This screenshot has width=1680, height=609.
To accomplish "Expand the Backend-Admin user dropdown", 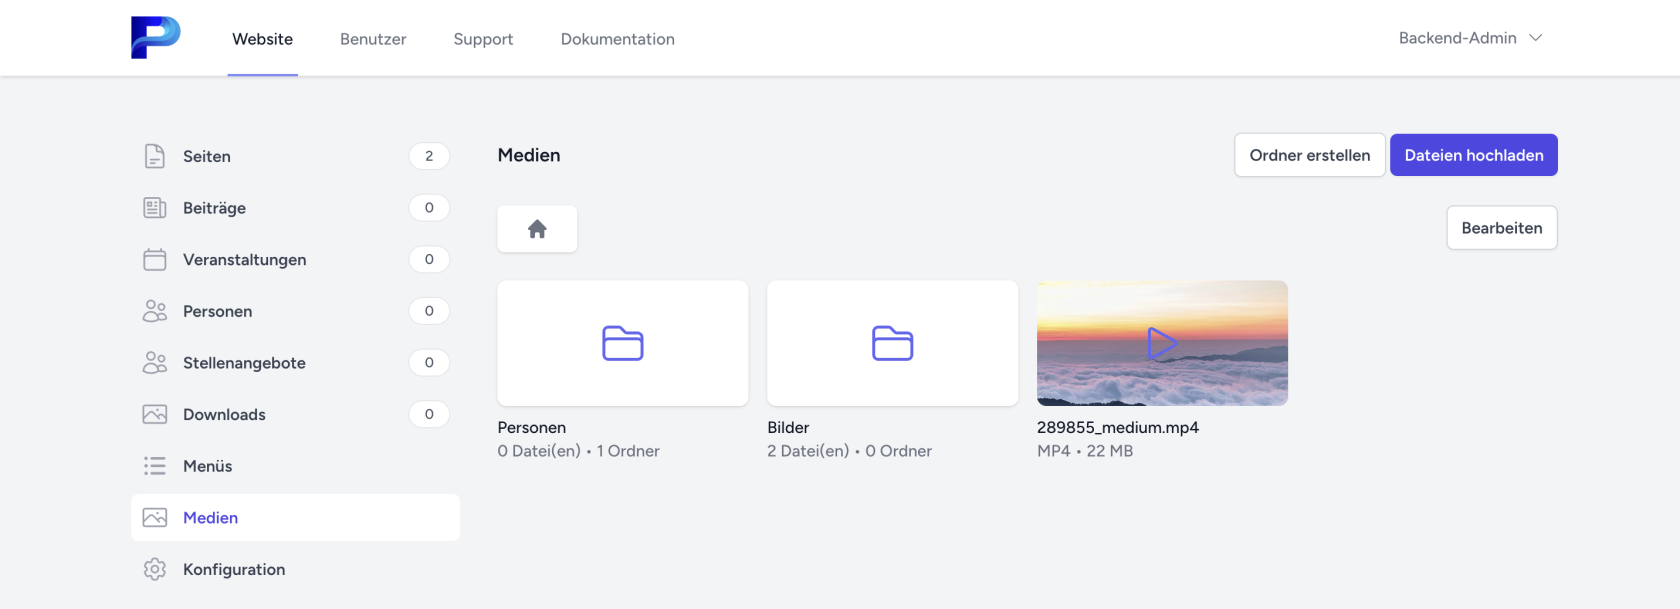I will 1470,38.
